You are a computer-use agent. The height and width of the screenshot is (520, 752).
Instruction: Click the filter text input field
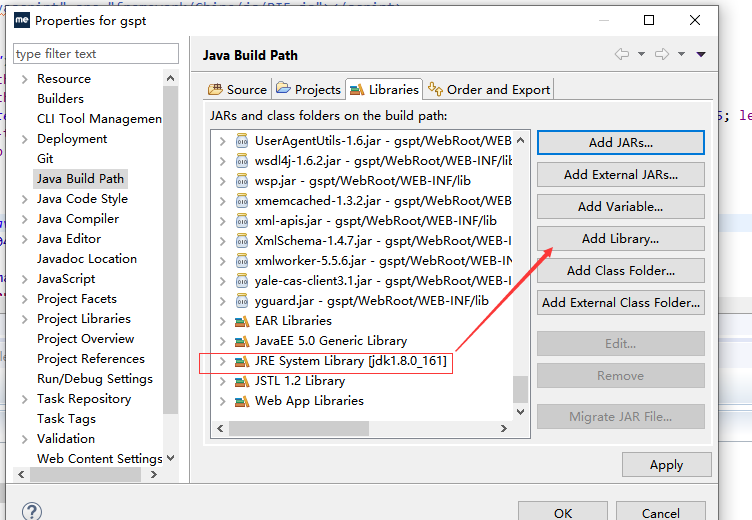point(96,54)
